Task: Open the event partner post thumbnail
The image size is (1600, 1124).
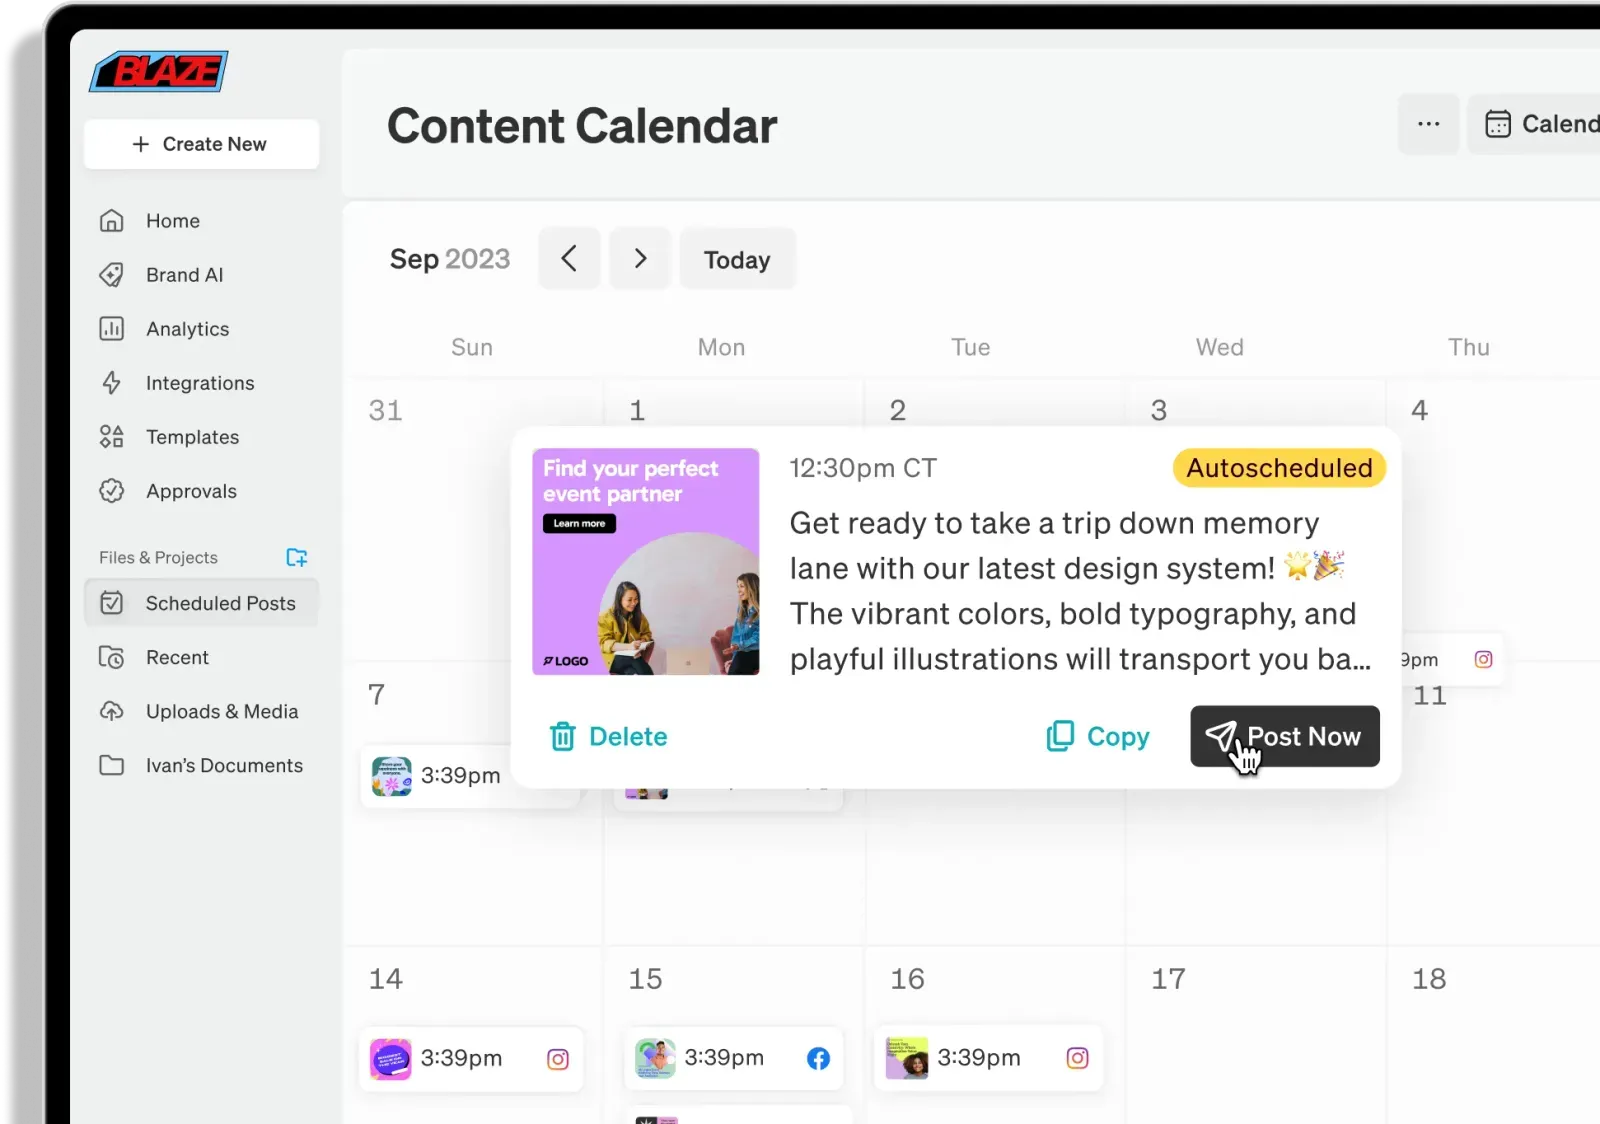Action: (x=645, y=561)
